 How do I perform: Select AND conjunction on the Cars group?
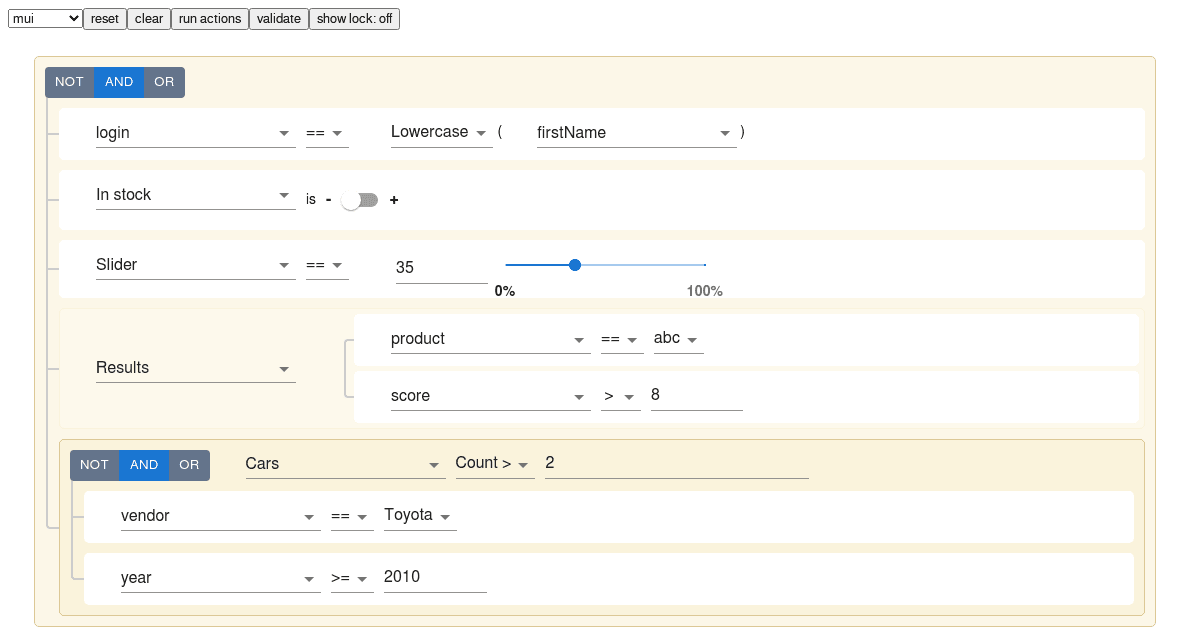[x=144, y=465]
